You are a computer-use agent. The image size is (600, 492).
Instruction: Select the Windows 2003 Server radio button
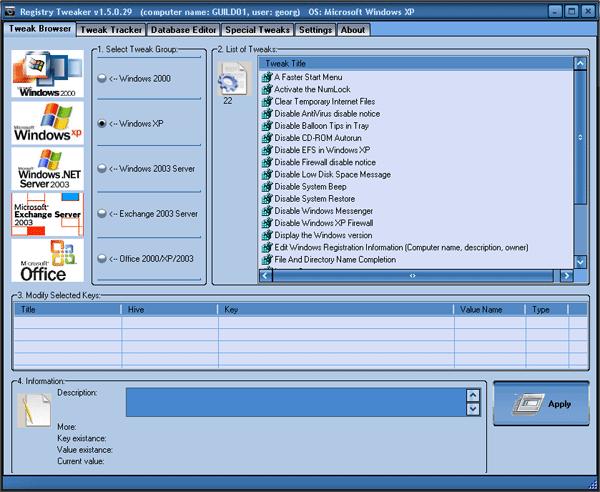[x=101, y=168]
